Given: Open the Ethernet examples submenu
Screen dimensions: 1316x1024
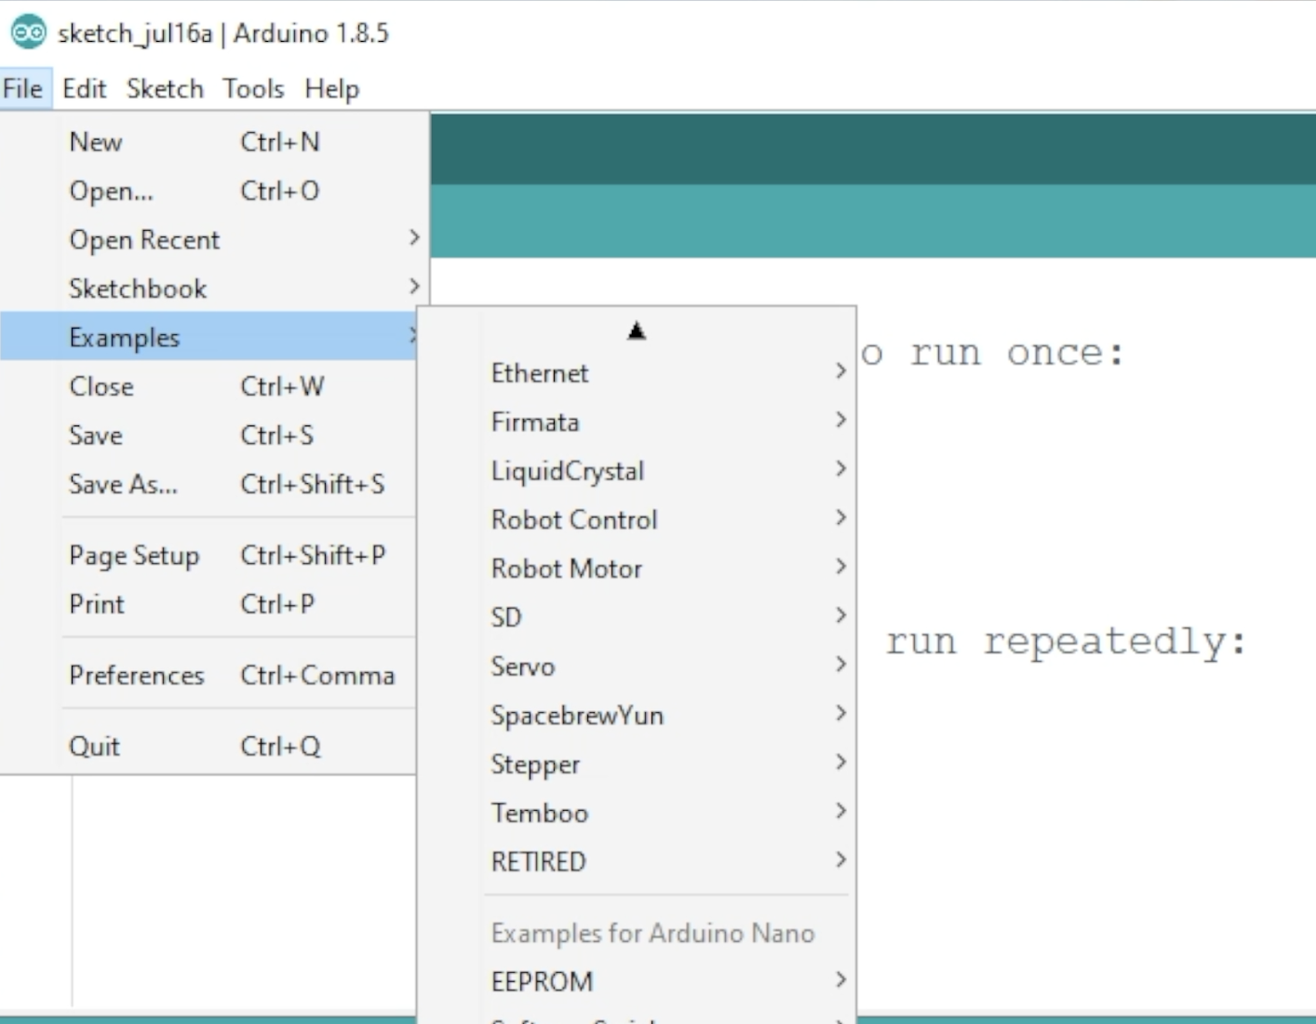Looking at the screenshot, I should pyautogui.click(x=540, y=373).
